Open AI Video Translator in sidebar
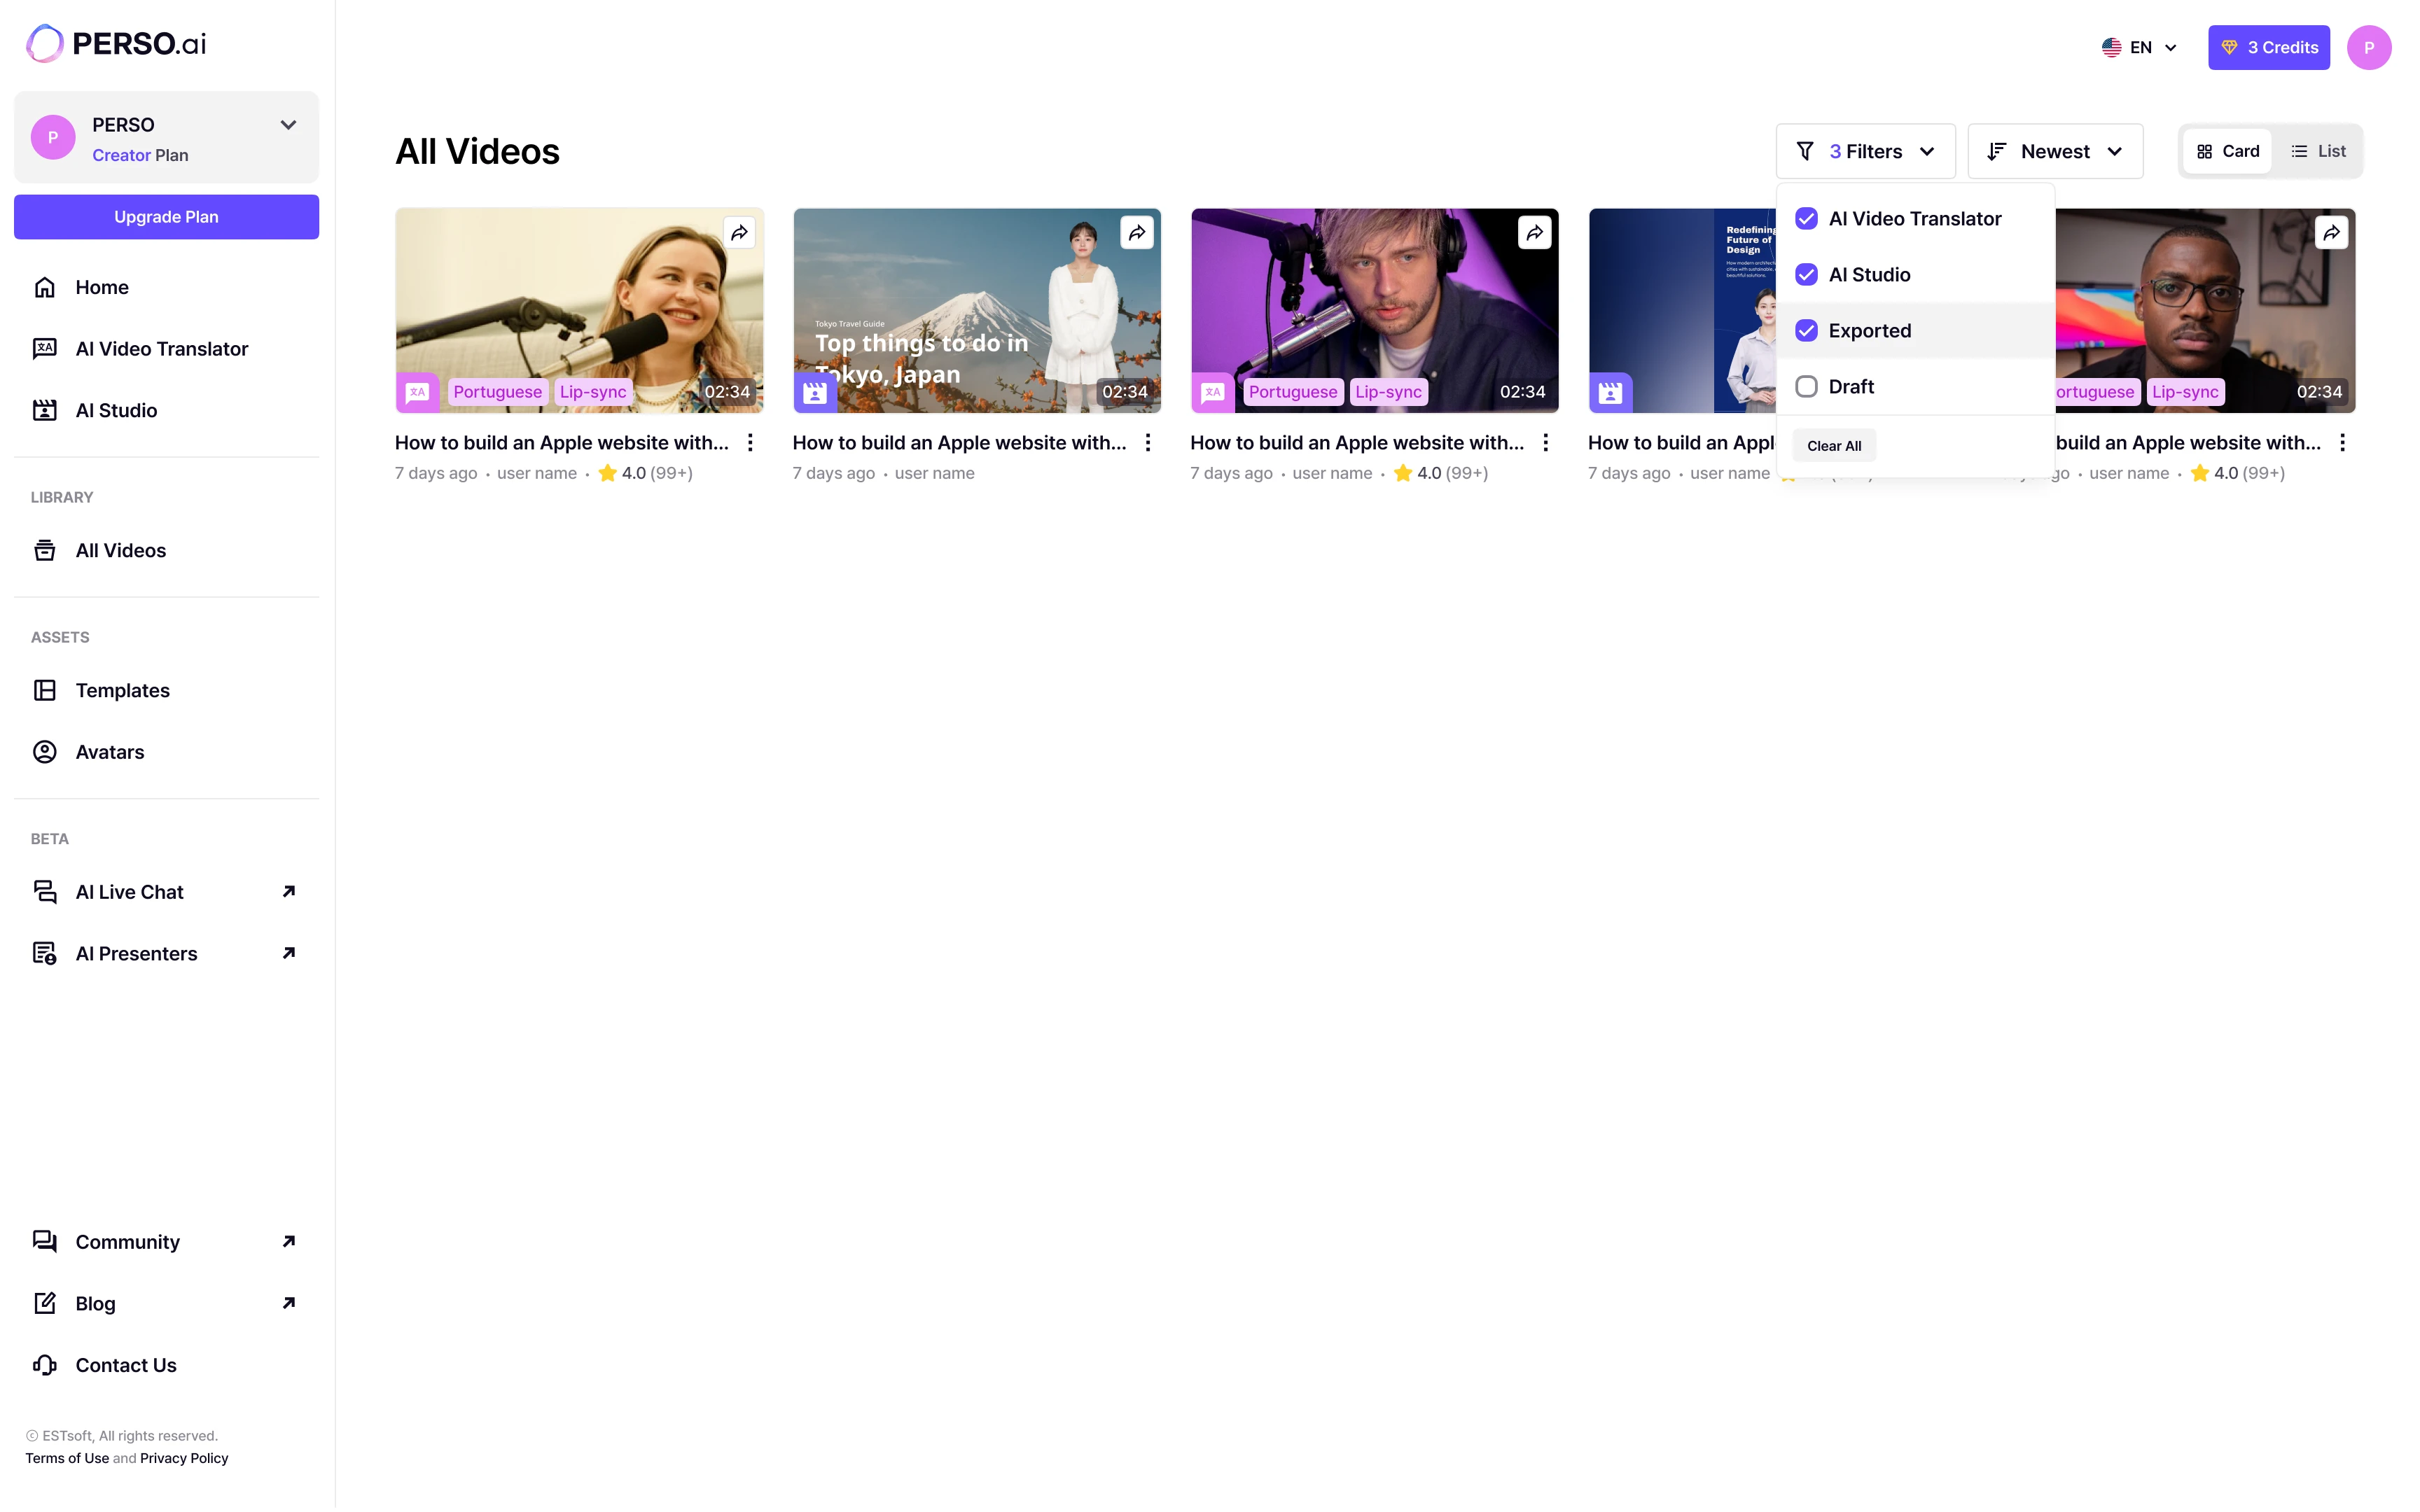The image size is (2420, 1512). [x=166, y=349]
